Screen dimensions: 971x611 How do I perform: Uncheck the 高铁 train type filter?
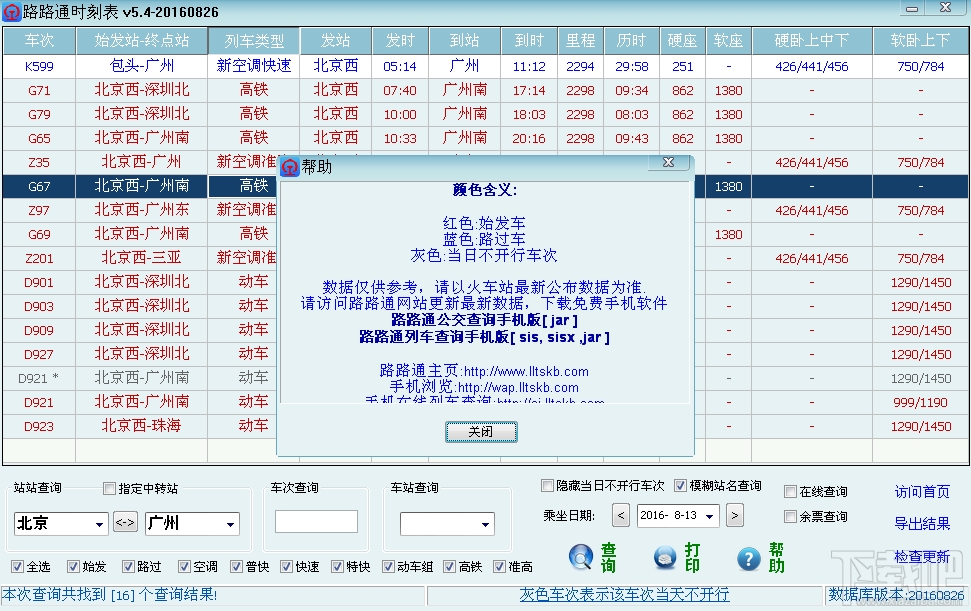pyautogui.click(x=447, y=565)
